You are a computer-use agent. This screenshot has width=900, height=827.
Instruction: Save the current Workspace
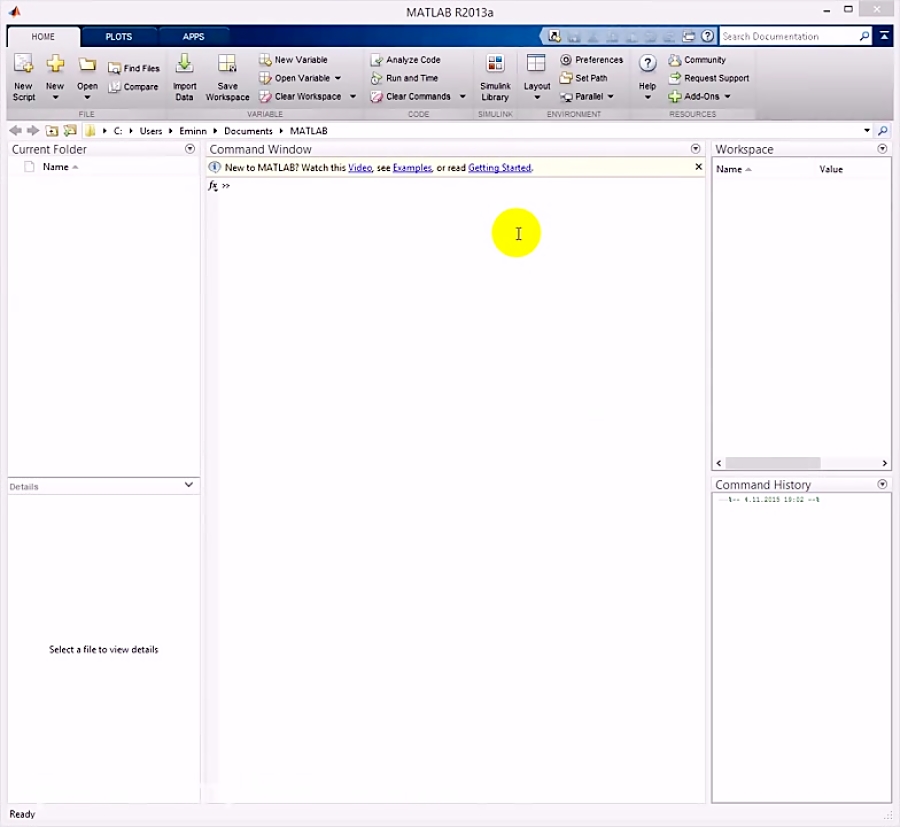pos(227,77)
